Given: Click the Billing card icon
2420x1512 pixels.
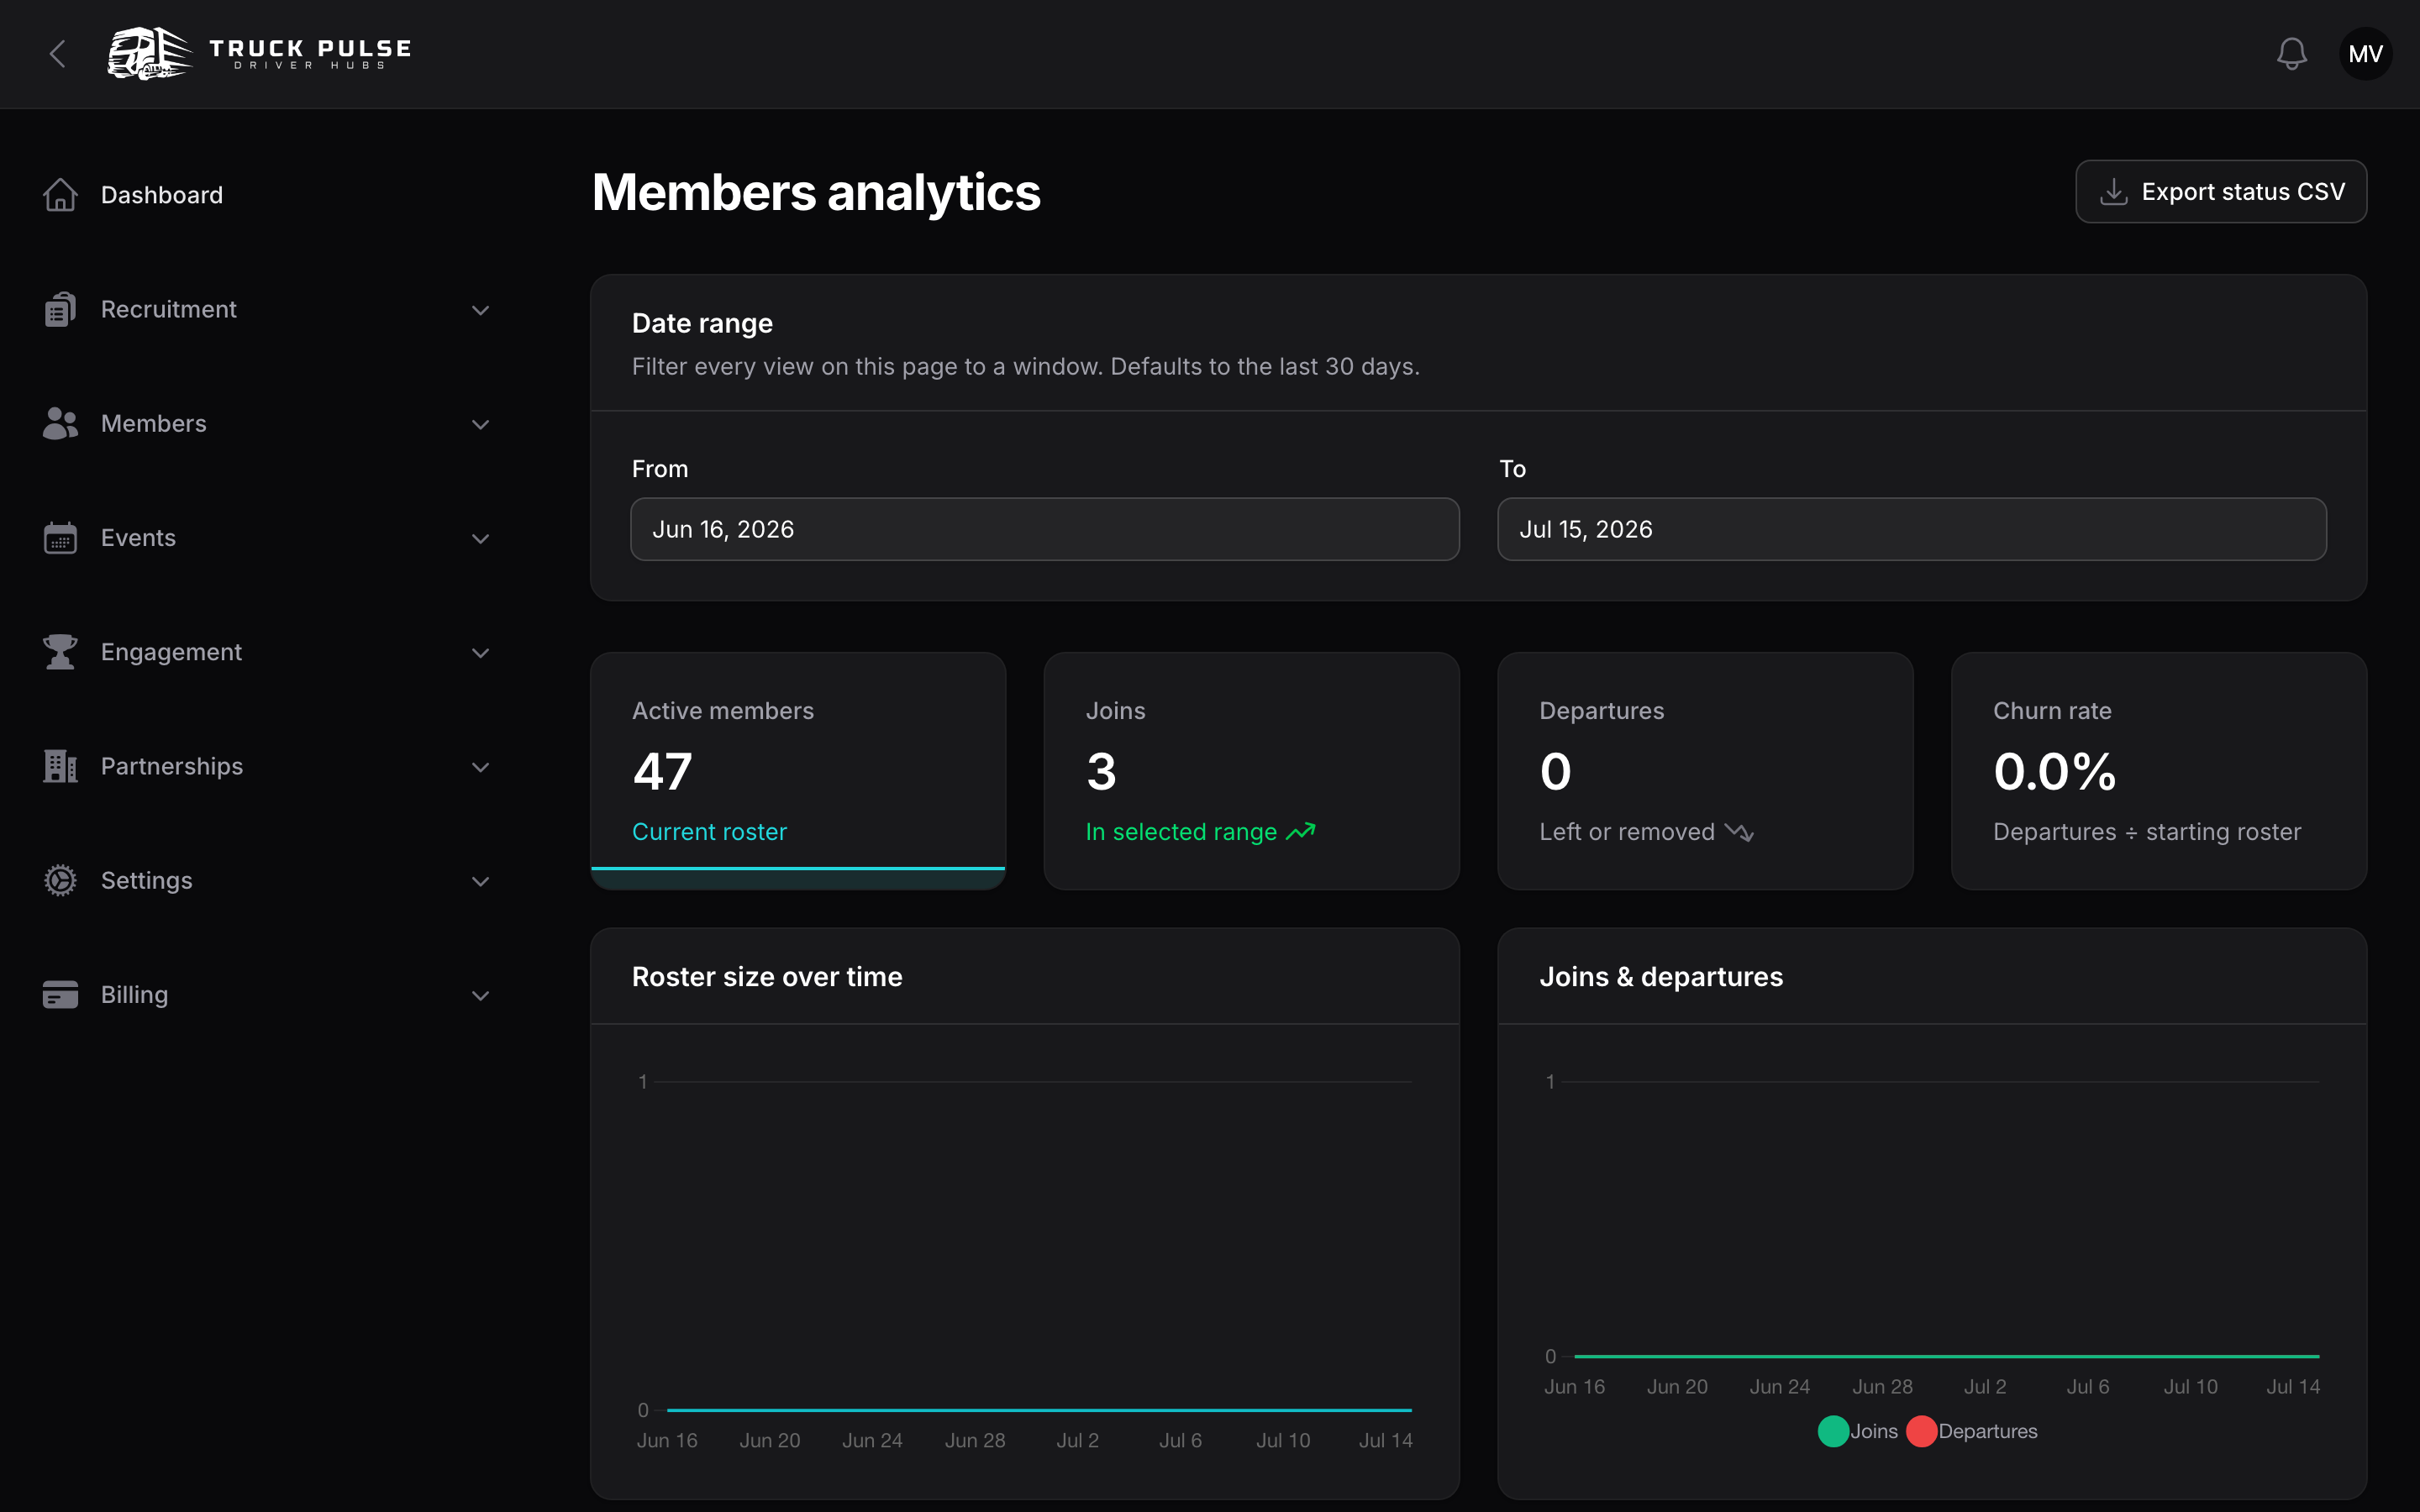Looking at the screenshot, I should (60, 995).
